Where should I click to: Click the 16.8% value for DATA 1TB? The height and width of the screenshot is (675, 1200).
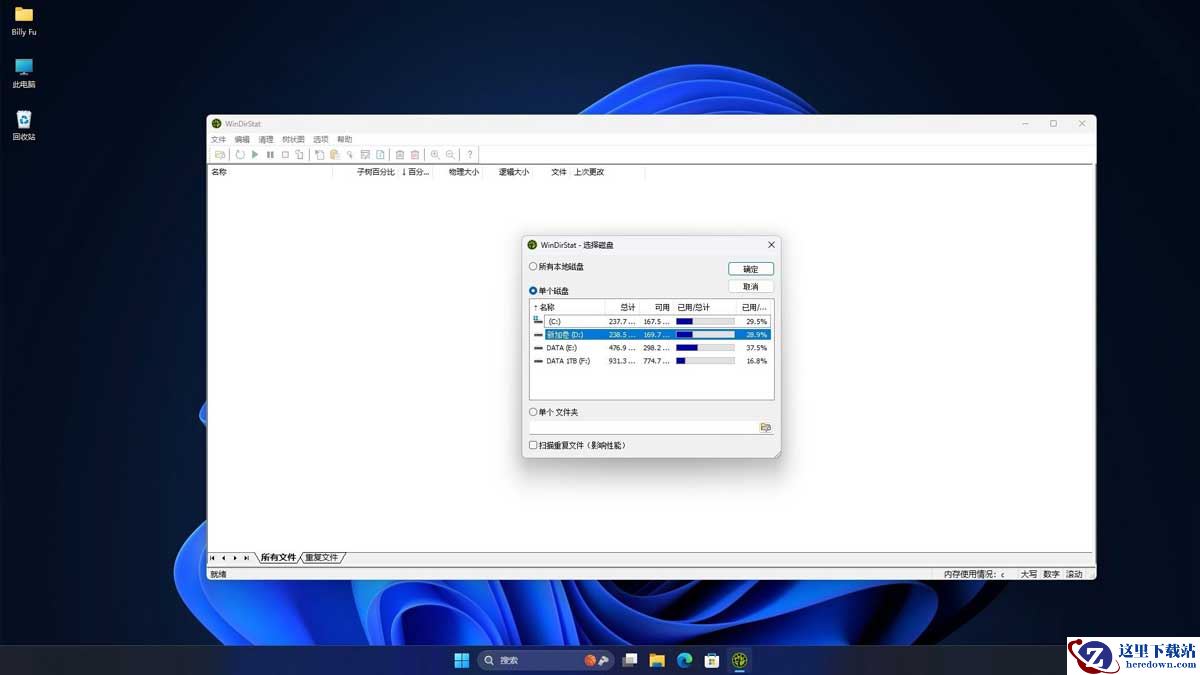(x=757, y=360)
